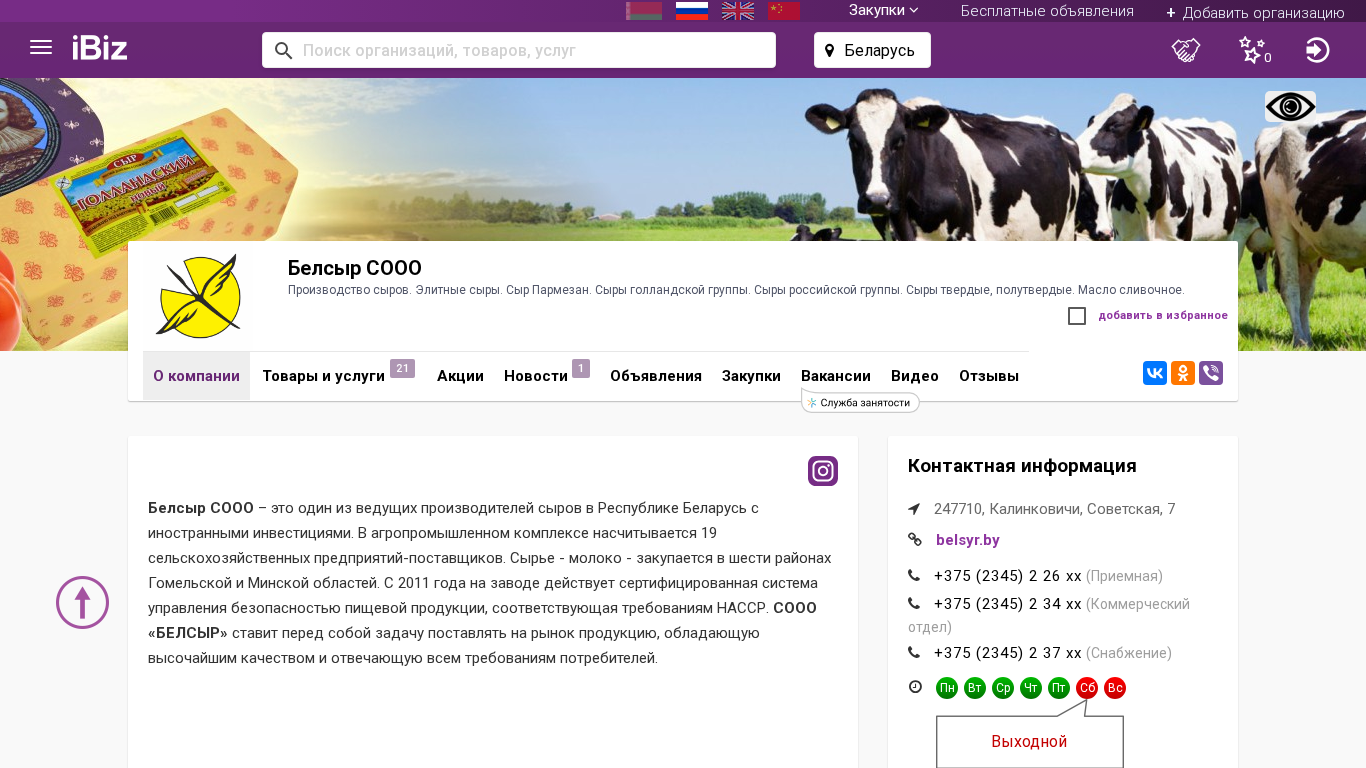Visit the belsyr.by website link
The width and height of the screenshot is (1366, 768).
click(968, 540)
